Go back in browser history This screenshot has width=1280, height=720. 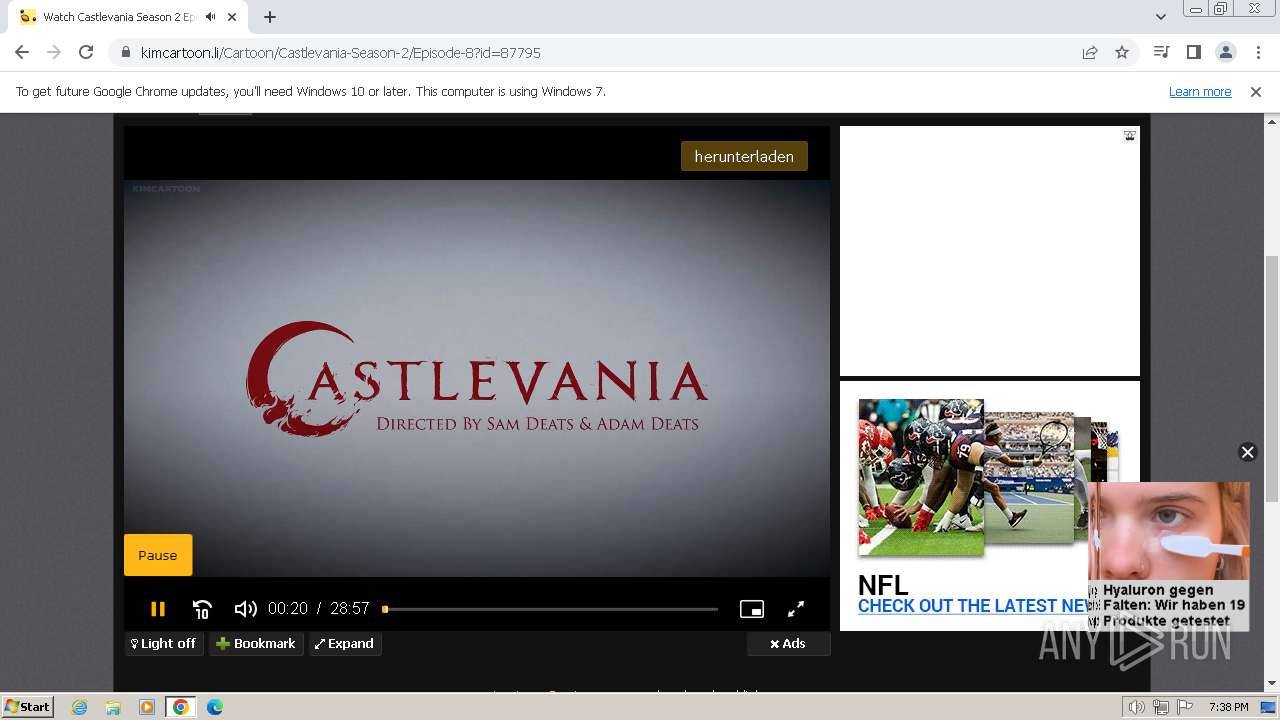pos(22,52)
